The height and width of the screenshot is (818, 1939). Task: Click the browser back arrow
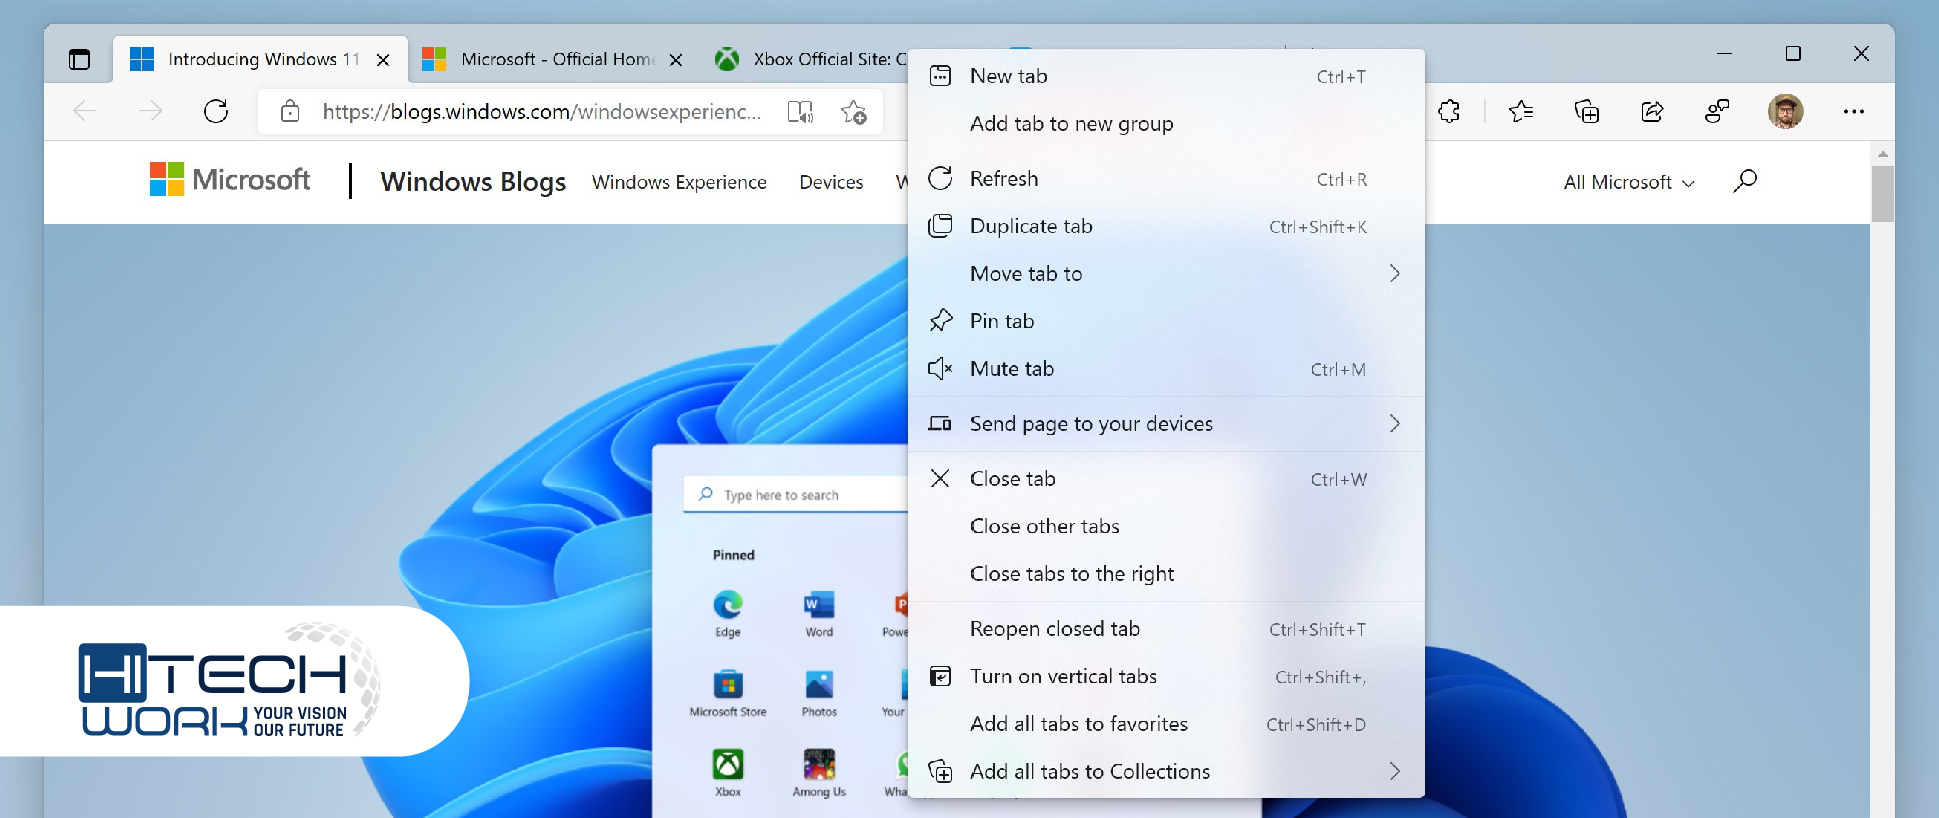point(85,111)
